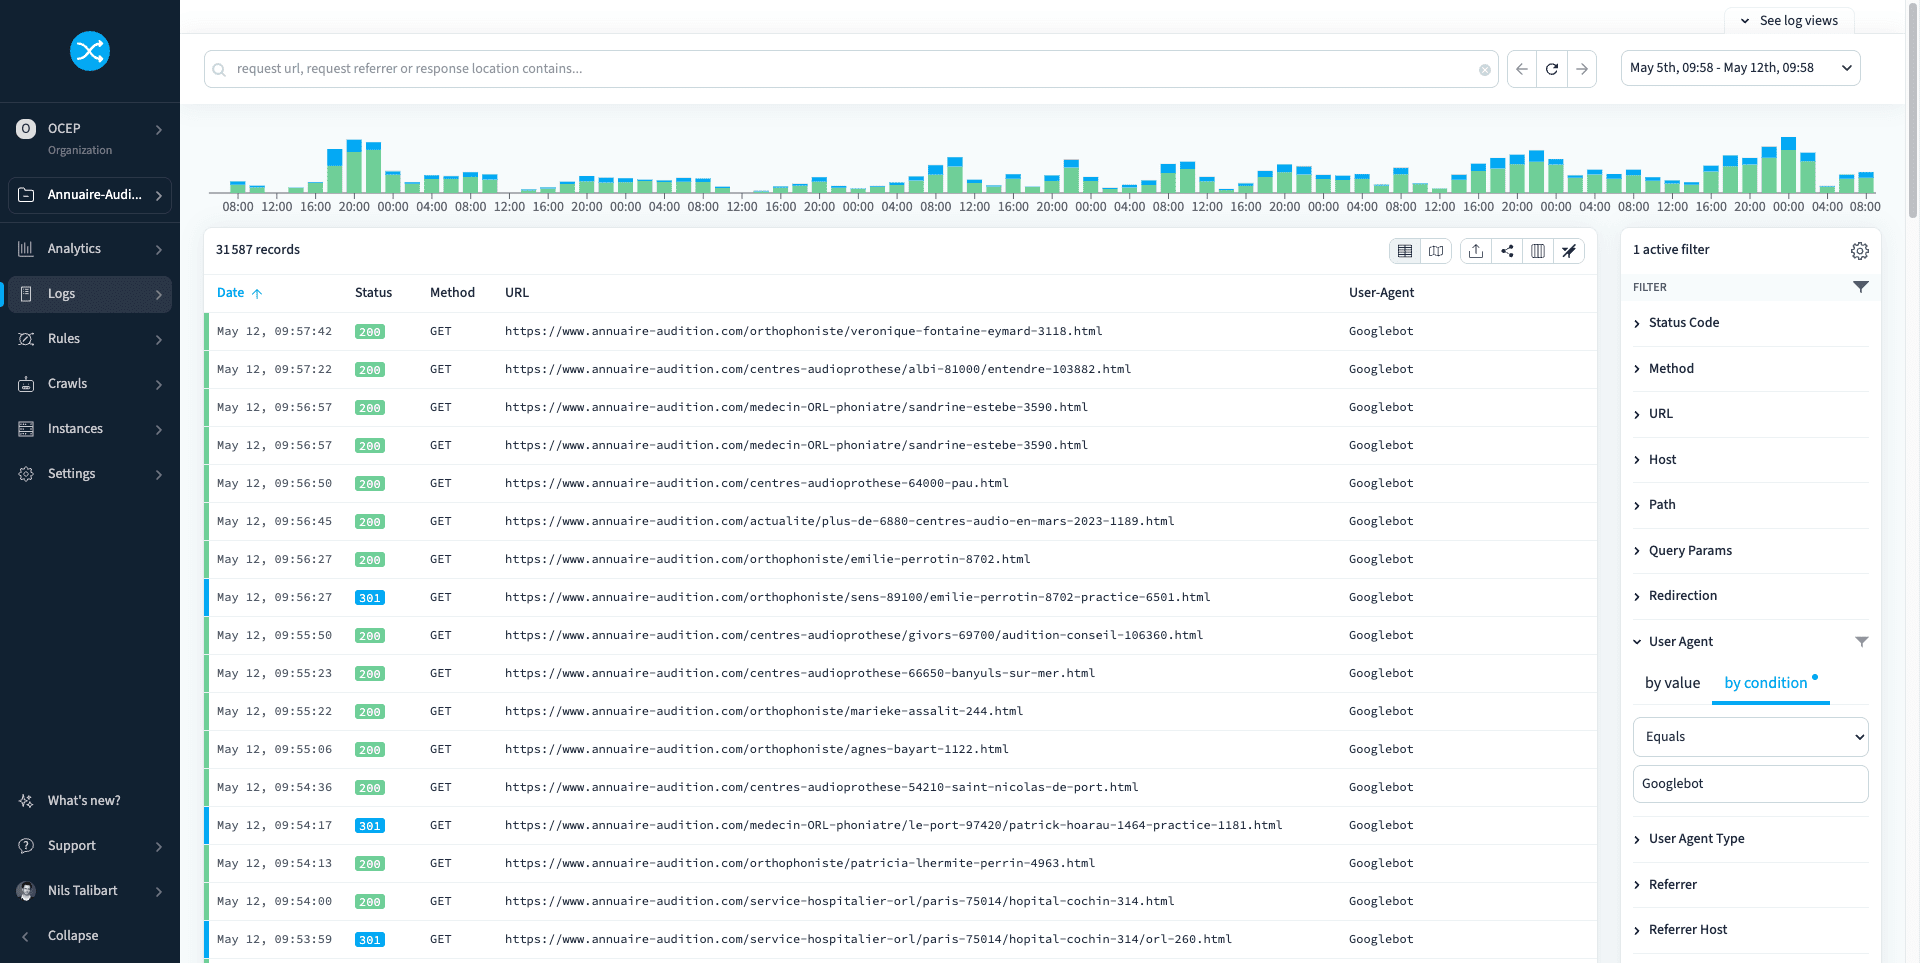Open the date range dropdown
The width and height of the screenshot is (1920, 963).
(1740, 68)
